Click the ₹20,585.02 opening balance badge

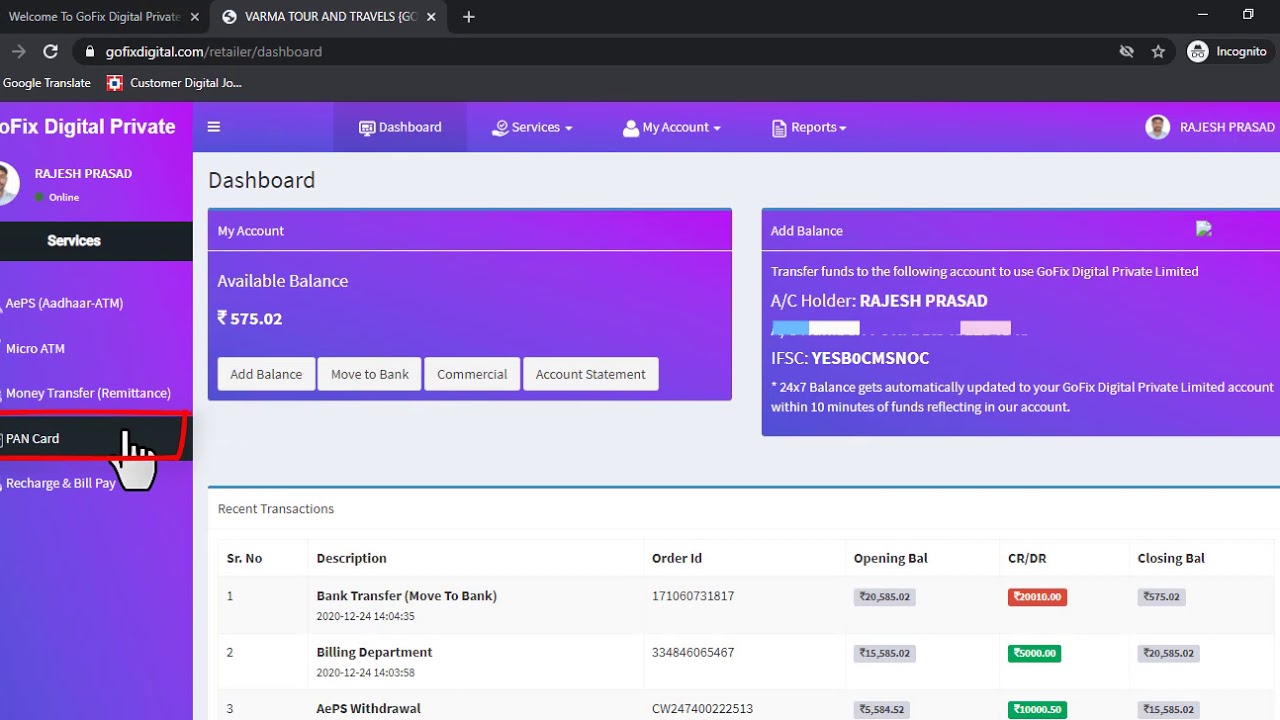[x=885, y=597]
